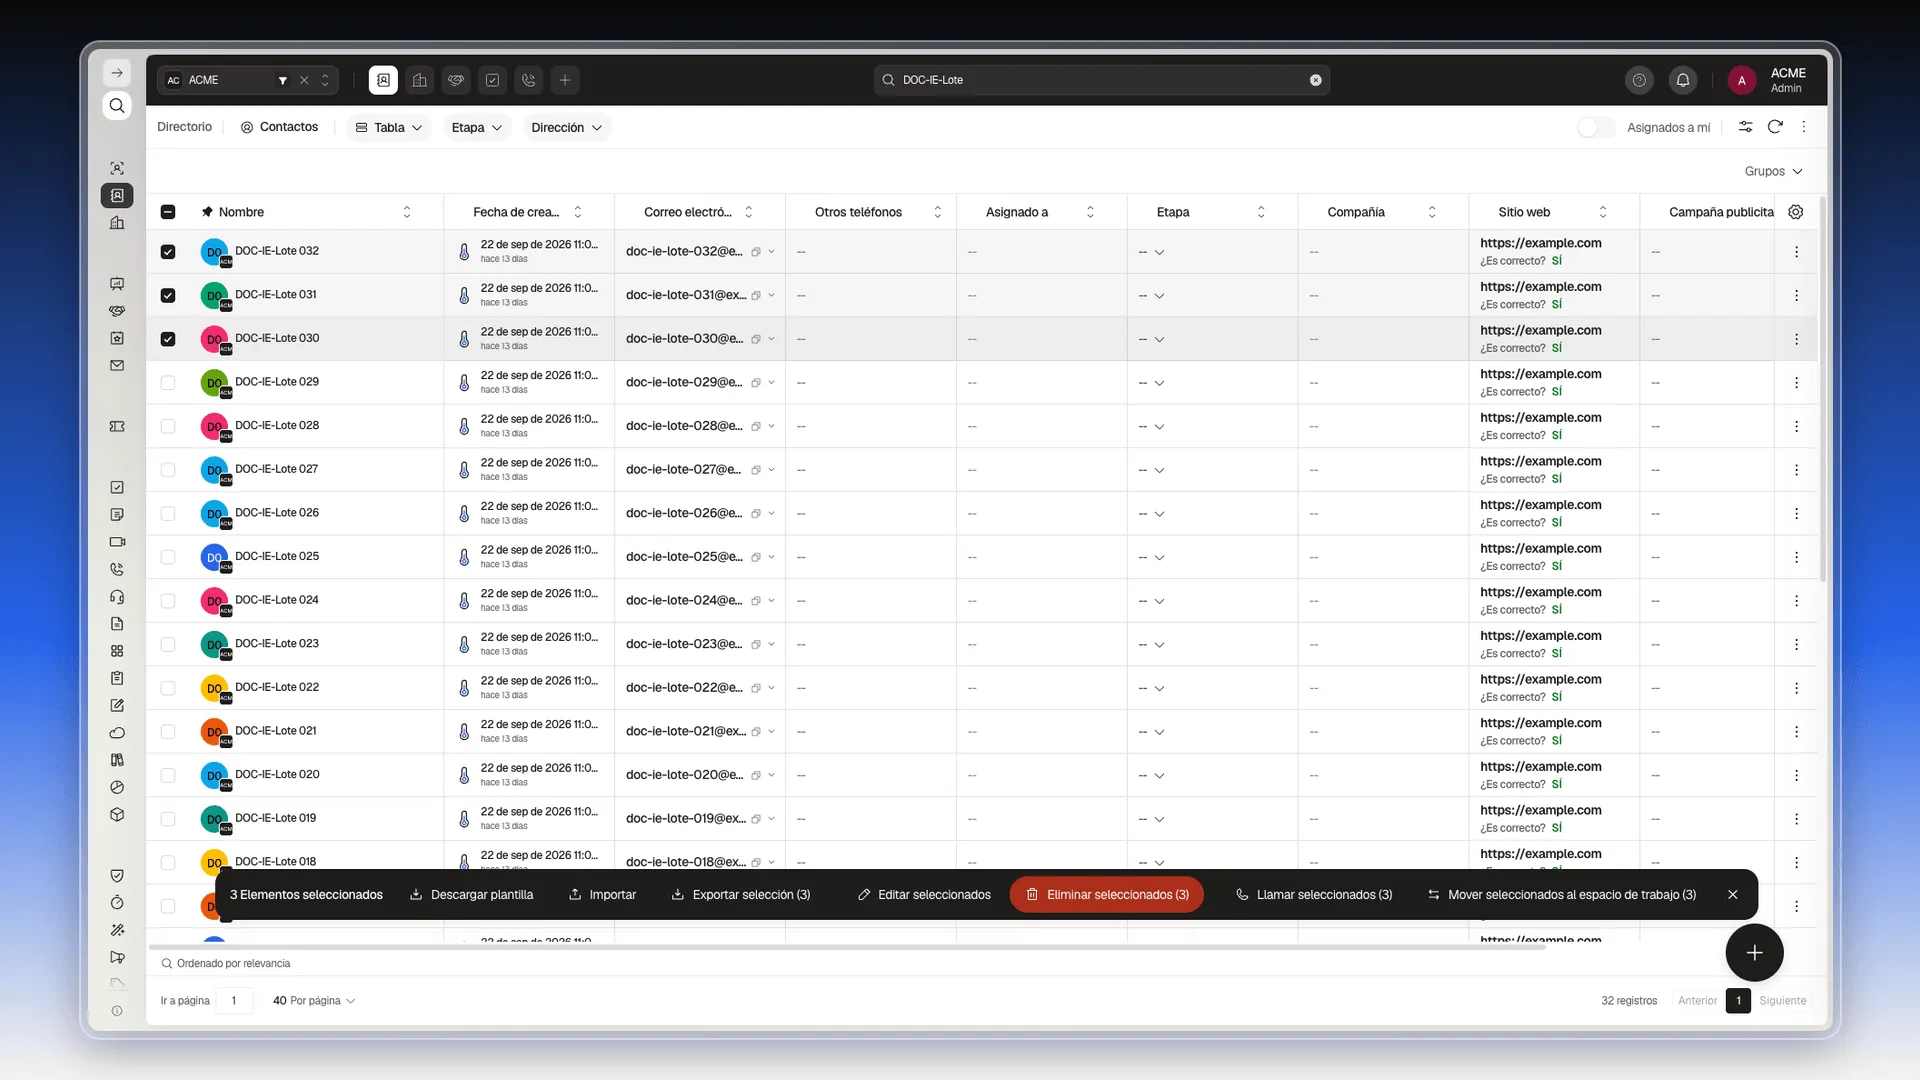This screenshot has width=1920, height=1080.
Task: Open companies building icon in top bar
Action: coord(420,80)
